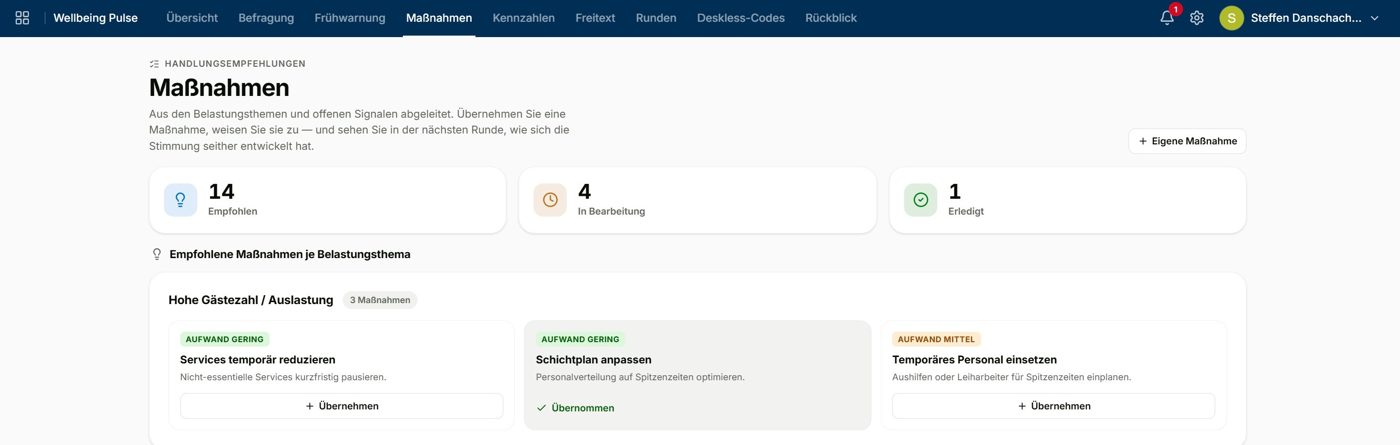Click the Wellbeing Pulse app title
Image resolution: width=1400 pixels, height=445 pixels.
coord(96,18)
